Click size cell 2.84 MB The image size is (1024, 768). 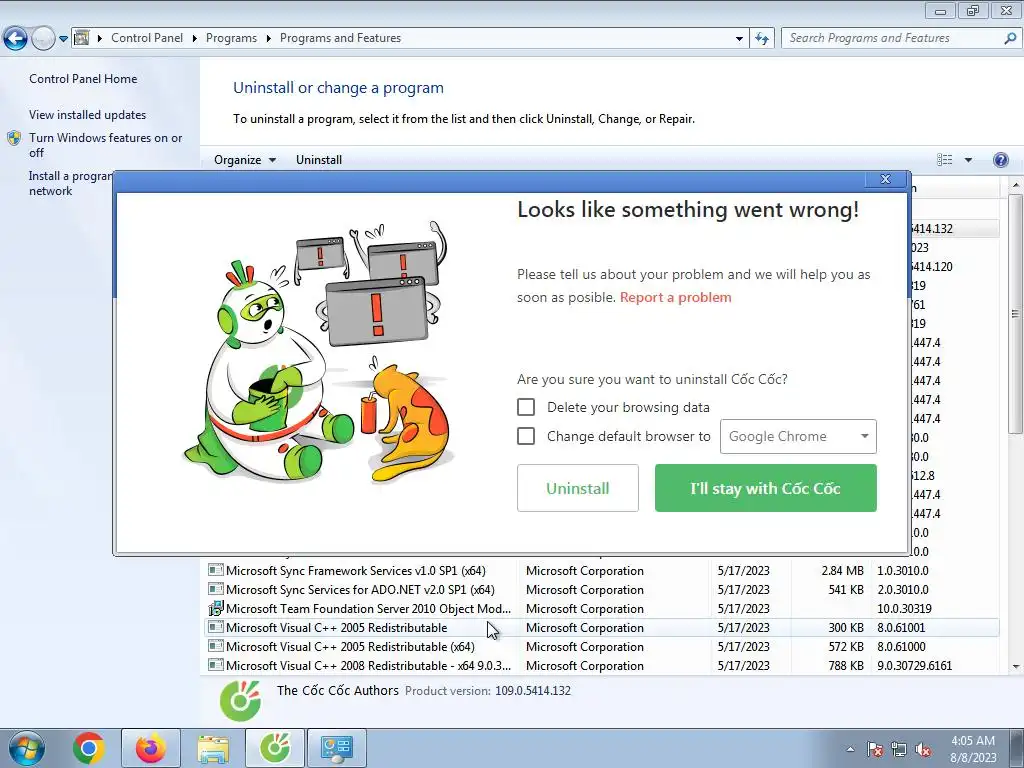[x=842, y=570]
